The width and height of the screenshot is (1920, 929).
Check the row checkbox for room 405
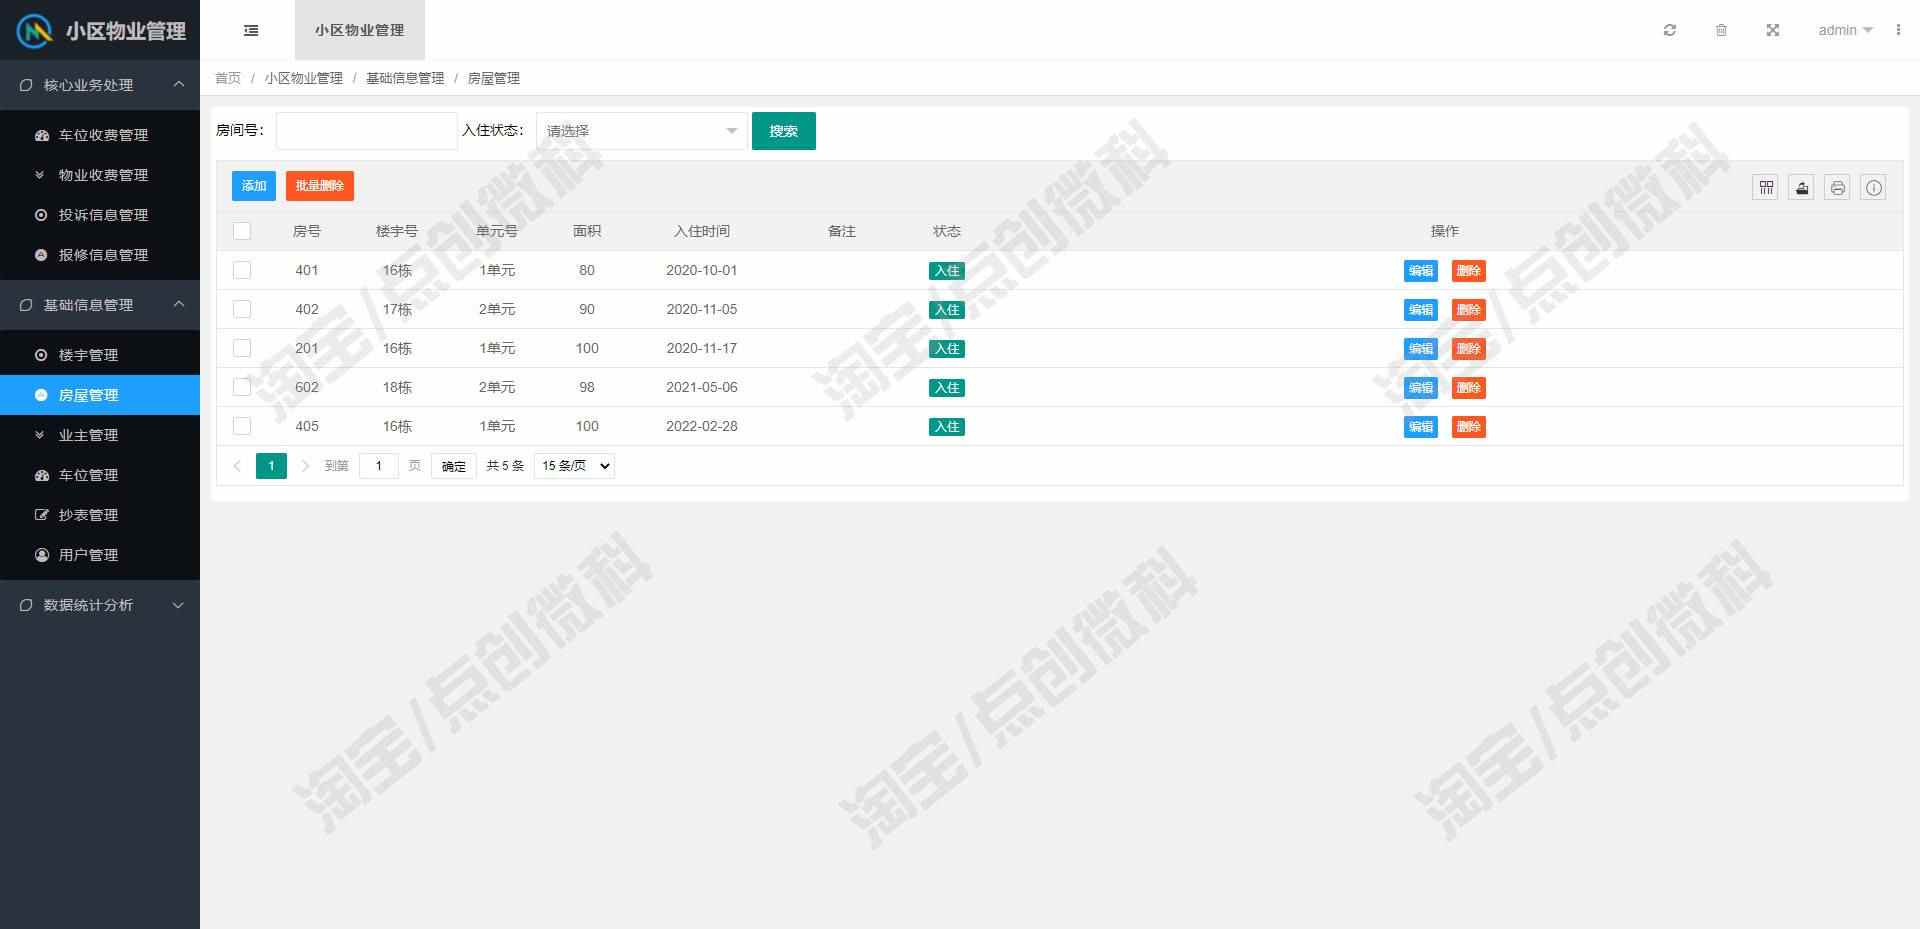[x=242, y=426]
